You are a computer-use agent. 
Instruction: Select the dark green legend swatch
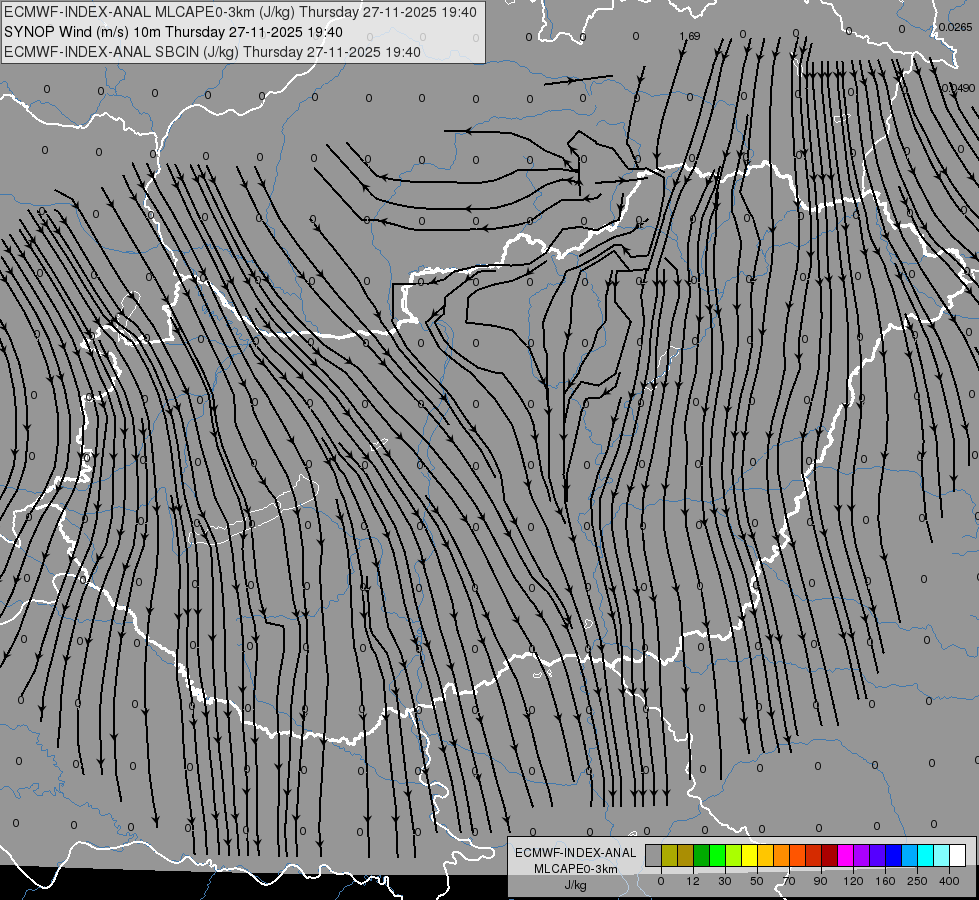click(x=702, y=855)
